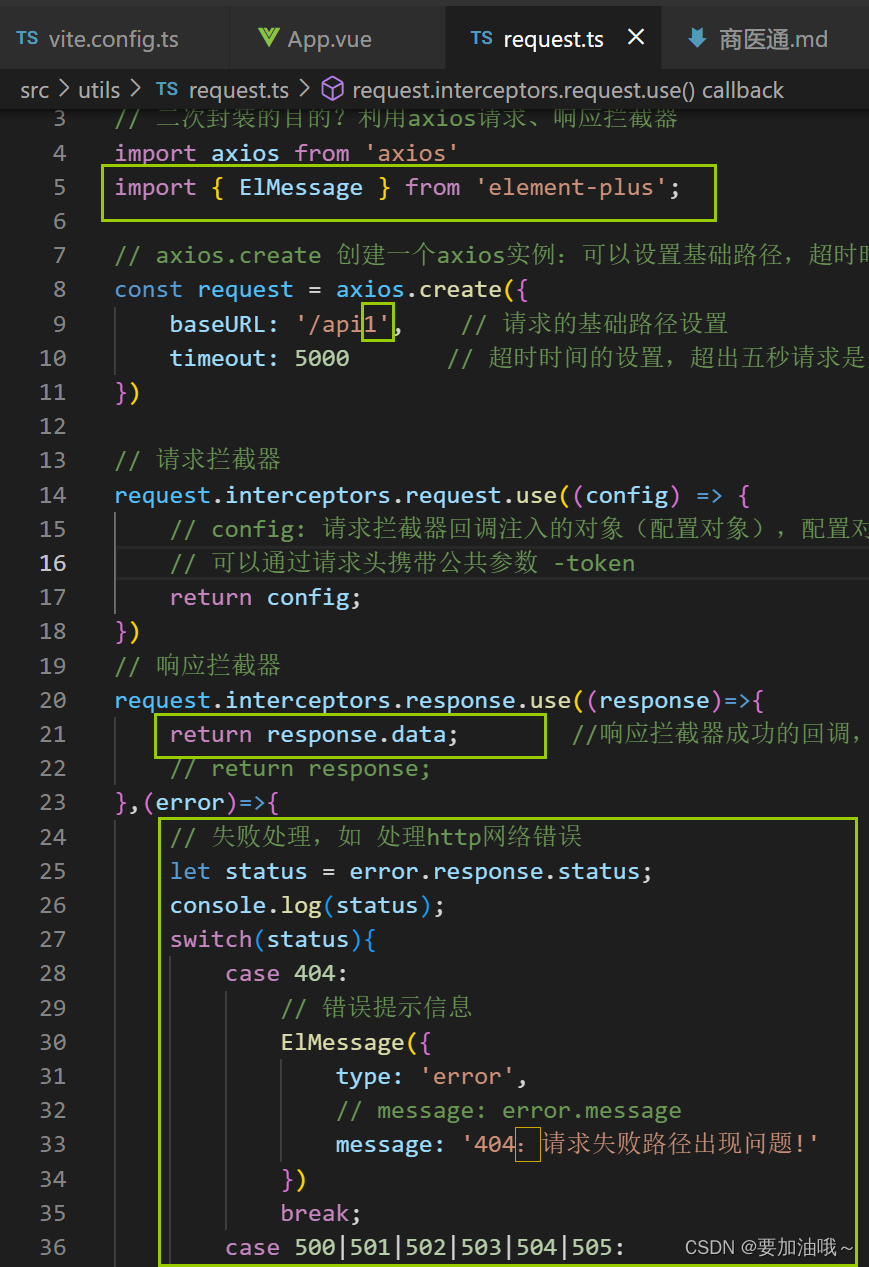The width and height of the screenshot is (869, 1267).
Task: Click line number 4 in the gutter
Action: pyautogui.click(x=59, y=153)
